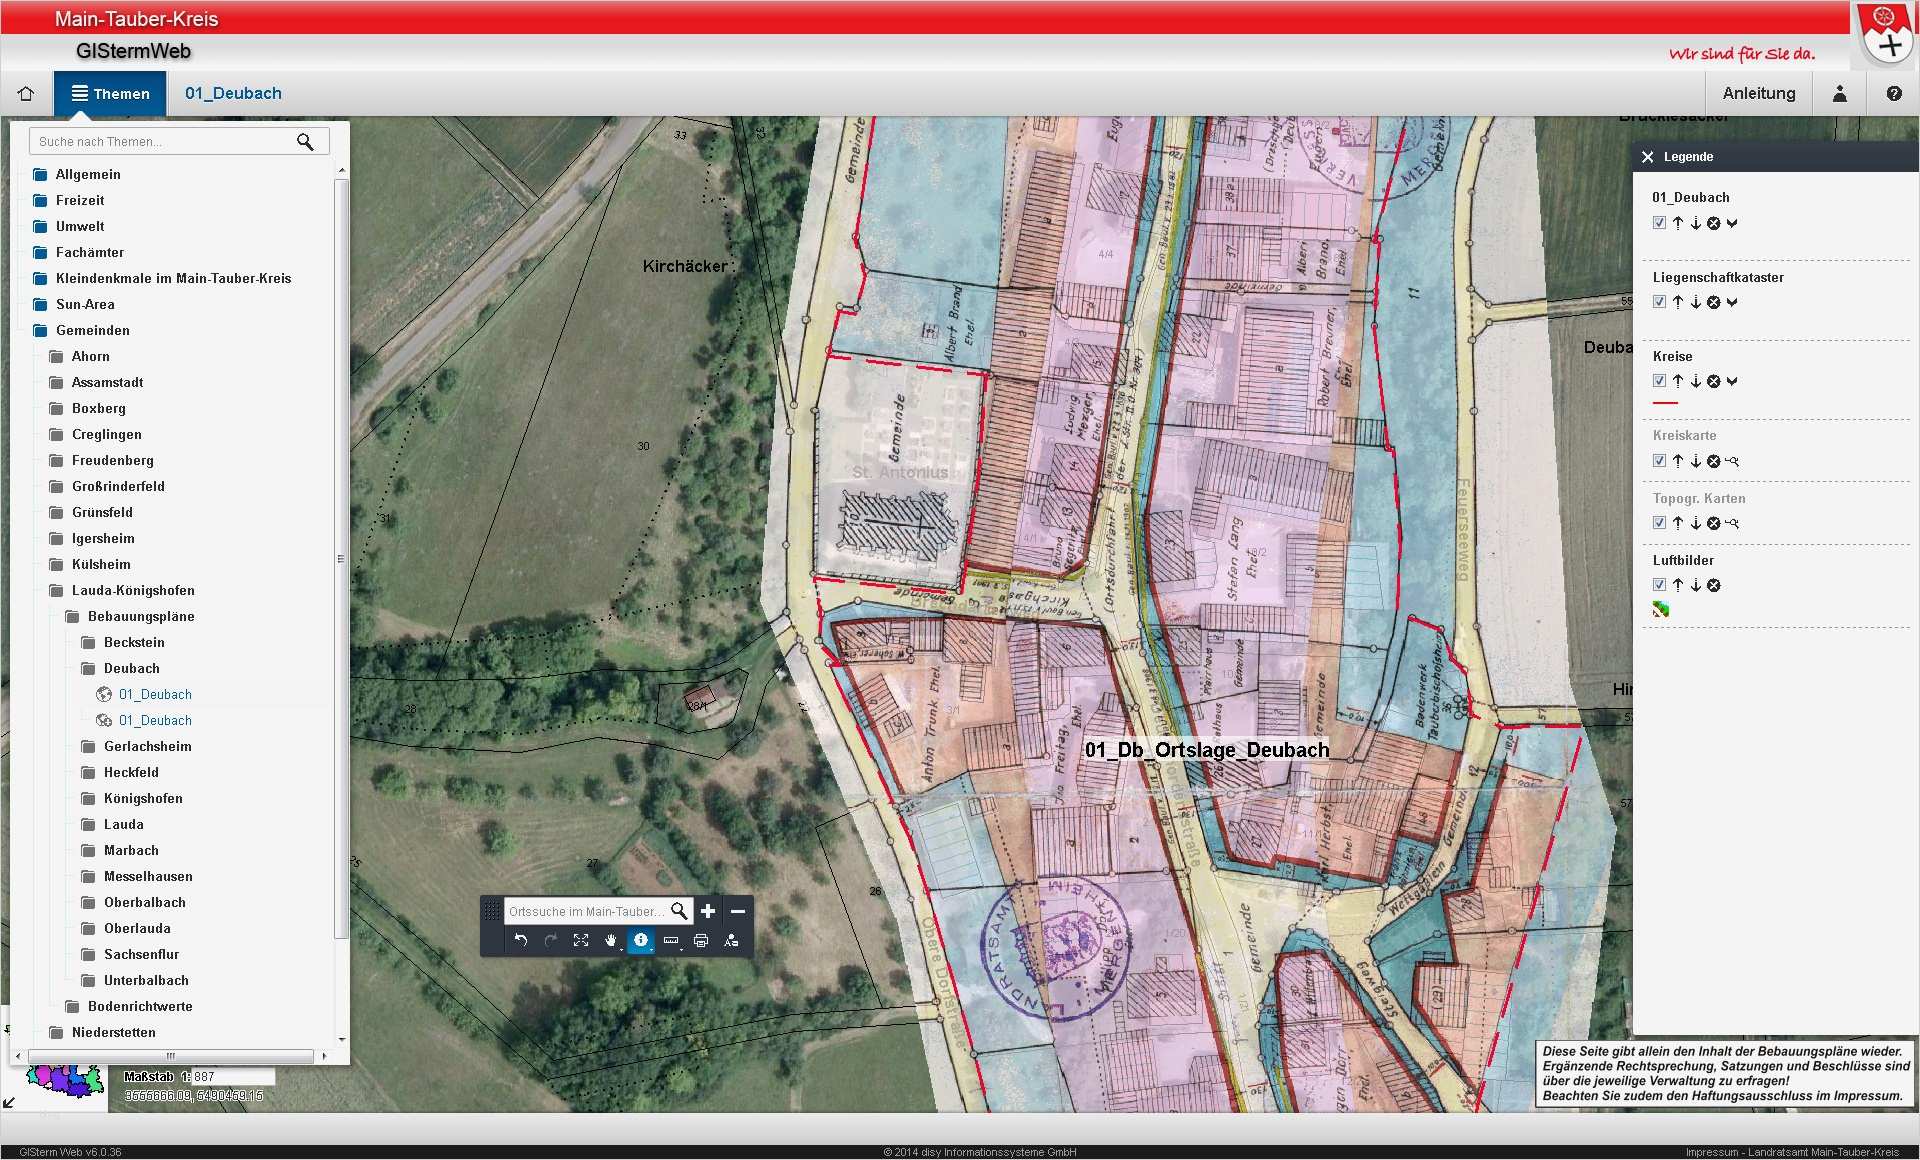Viewport: 1920px width, 1160px height.
Task: Expand the Gerlachsheim folder in tree
Action: pyautogui.click(x=147, y=746)
